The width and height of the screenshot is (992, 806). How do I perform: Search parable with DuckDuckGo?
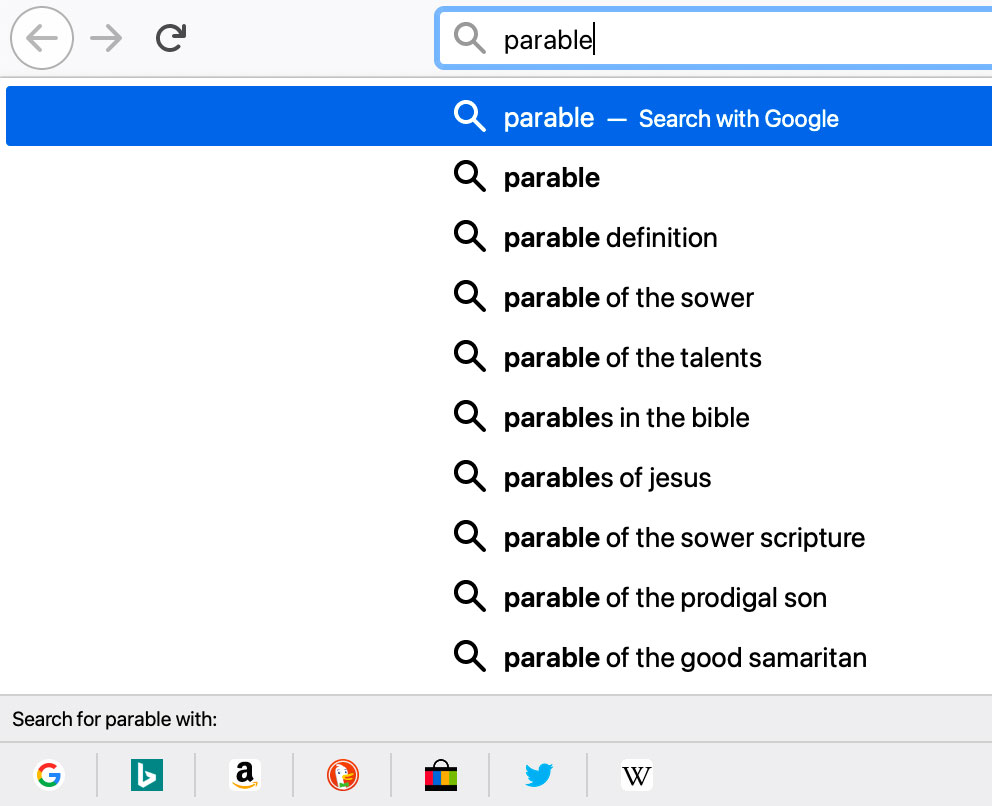(x=342, y=775)
